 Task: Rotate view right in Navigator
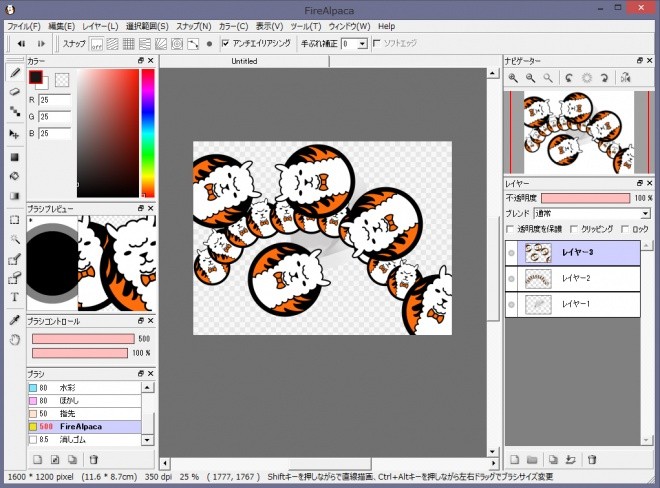coord(604,78)
